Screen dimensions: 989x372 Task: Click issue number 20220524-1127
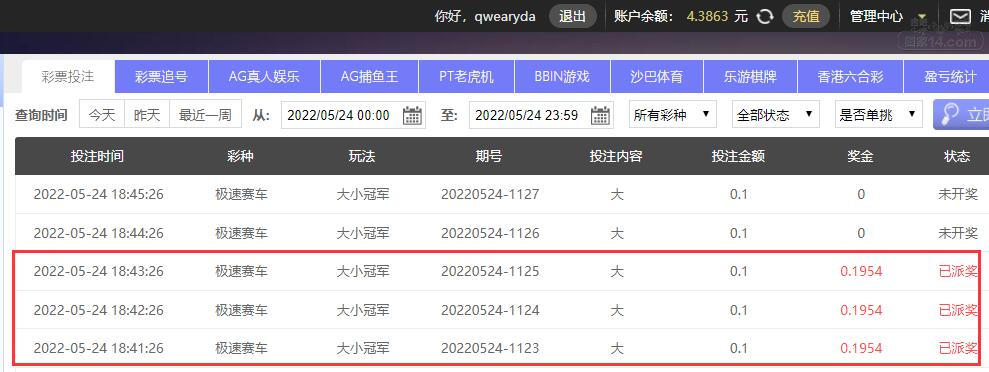coord(490,194)
